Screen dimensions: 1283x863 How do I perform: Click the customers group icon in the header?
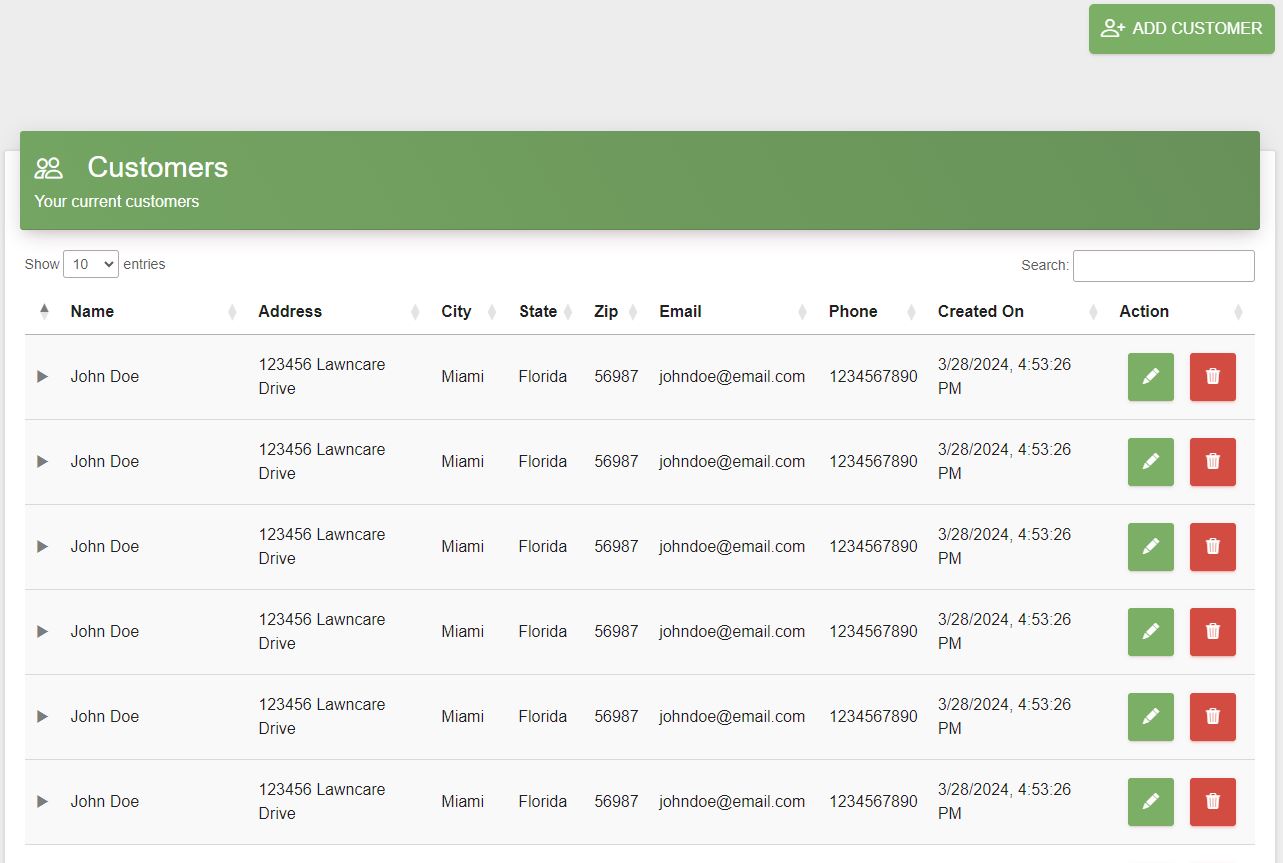point(47,167)
